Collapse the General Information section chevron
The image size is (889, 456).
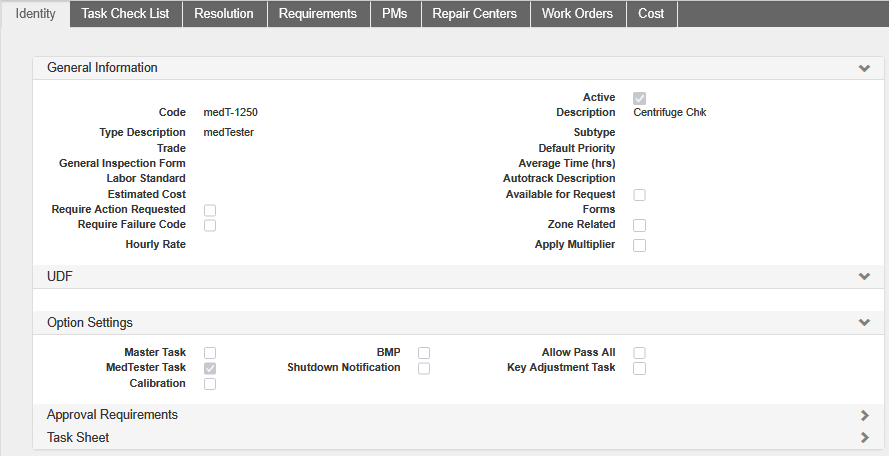pos(863,69)
